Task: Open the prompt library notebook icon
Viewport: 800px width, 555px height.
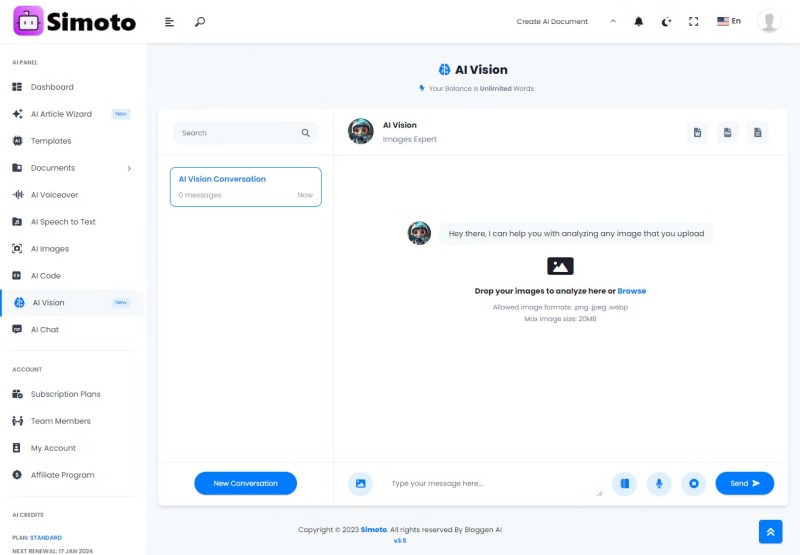Action: (624, 484)
